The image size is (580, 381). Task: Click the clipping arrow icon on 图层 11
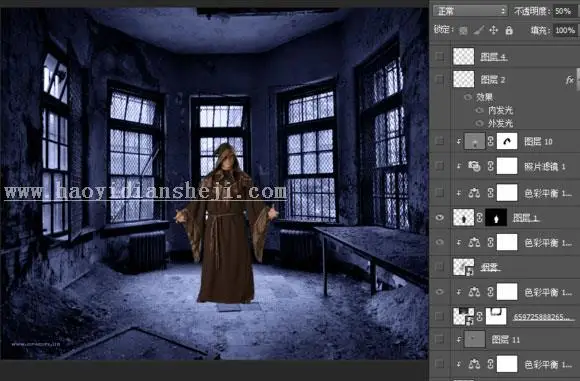[459, 340]
